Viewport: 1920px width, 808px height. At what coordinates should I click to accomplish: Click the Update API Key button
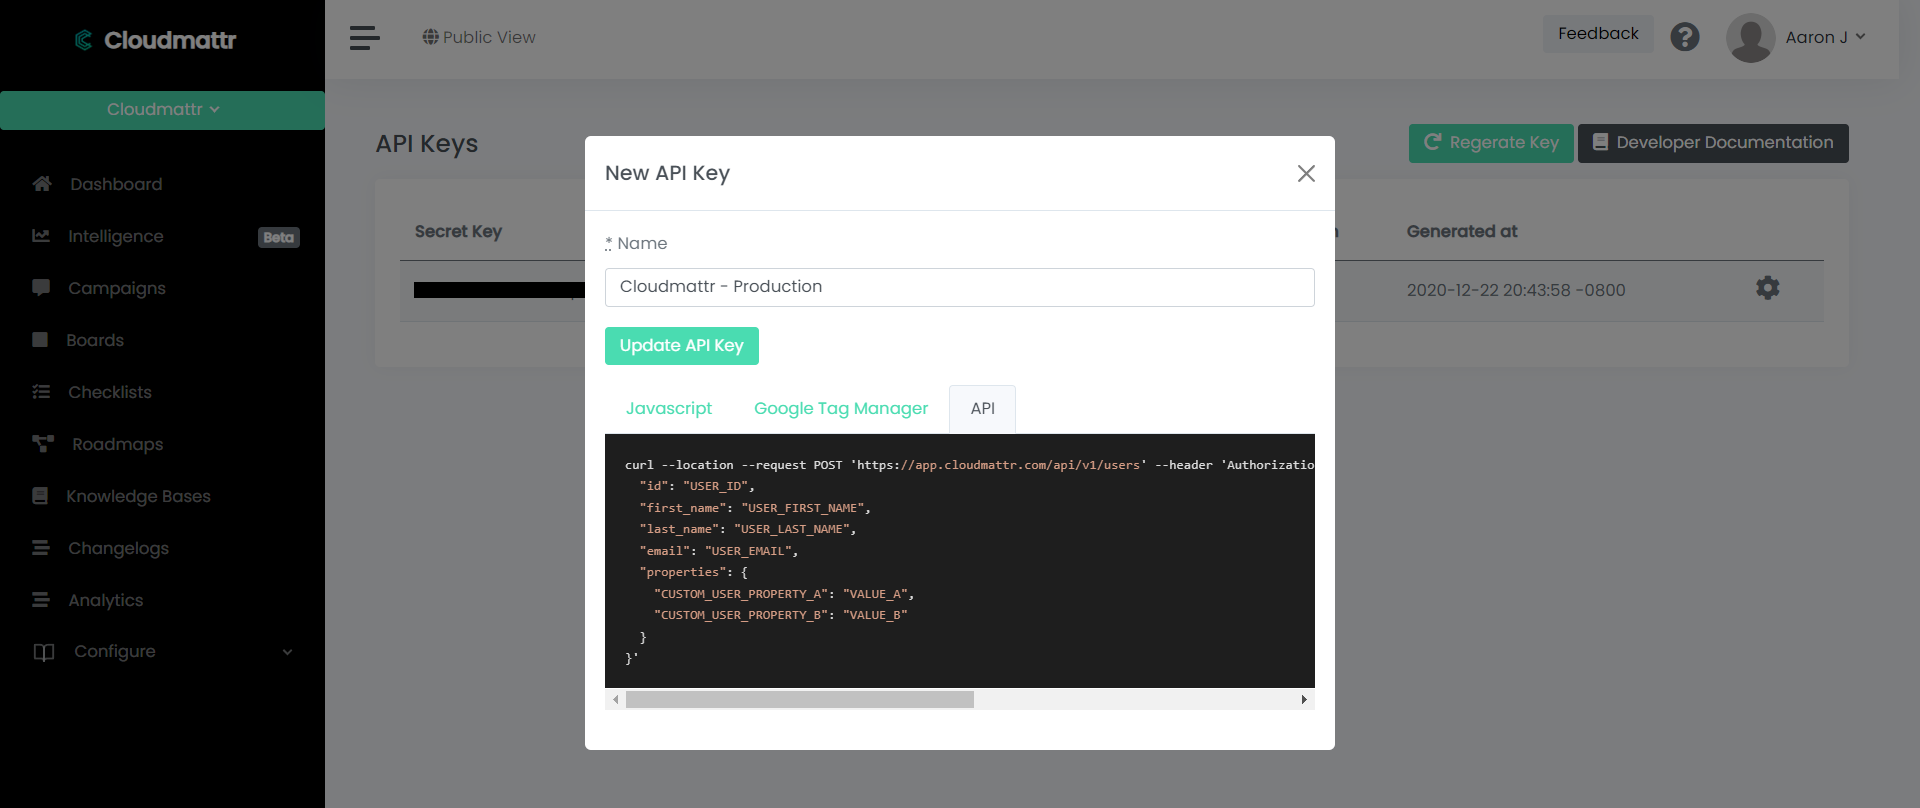682,346
